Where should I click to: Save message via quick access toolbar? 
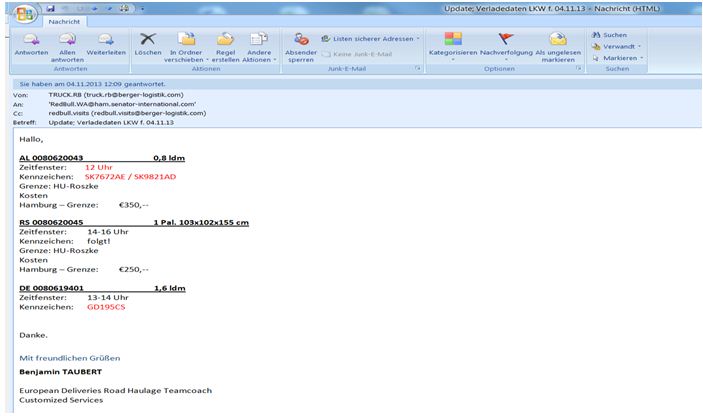click(x=51, y=9)
